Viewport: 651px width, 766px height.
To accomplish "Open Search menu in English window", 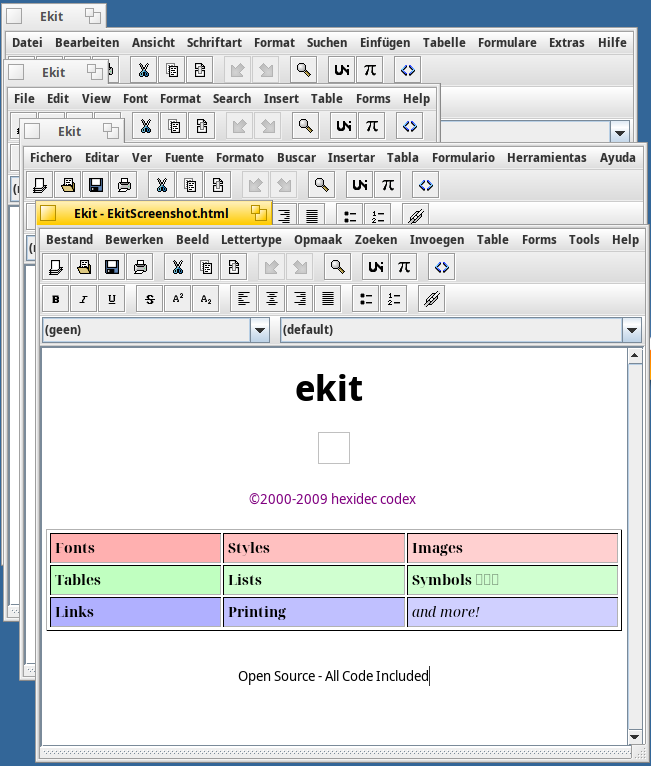I will [x=231, y=99].
